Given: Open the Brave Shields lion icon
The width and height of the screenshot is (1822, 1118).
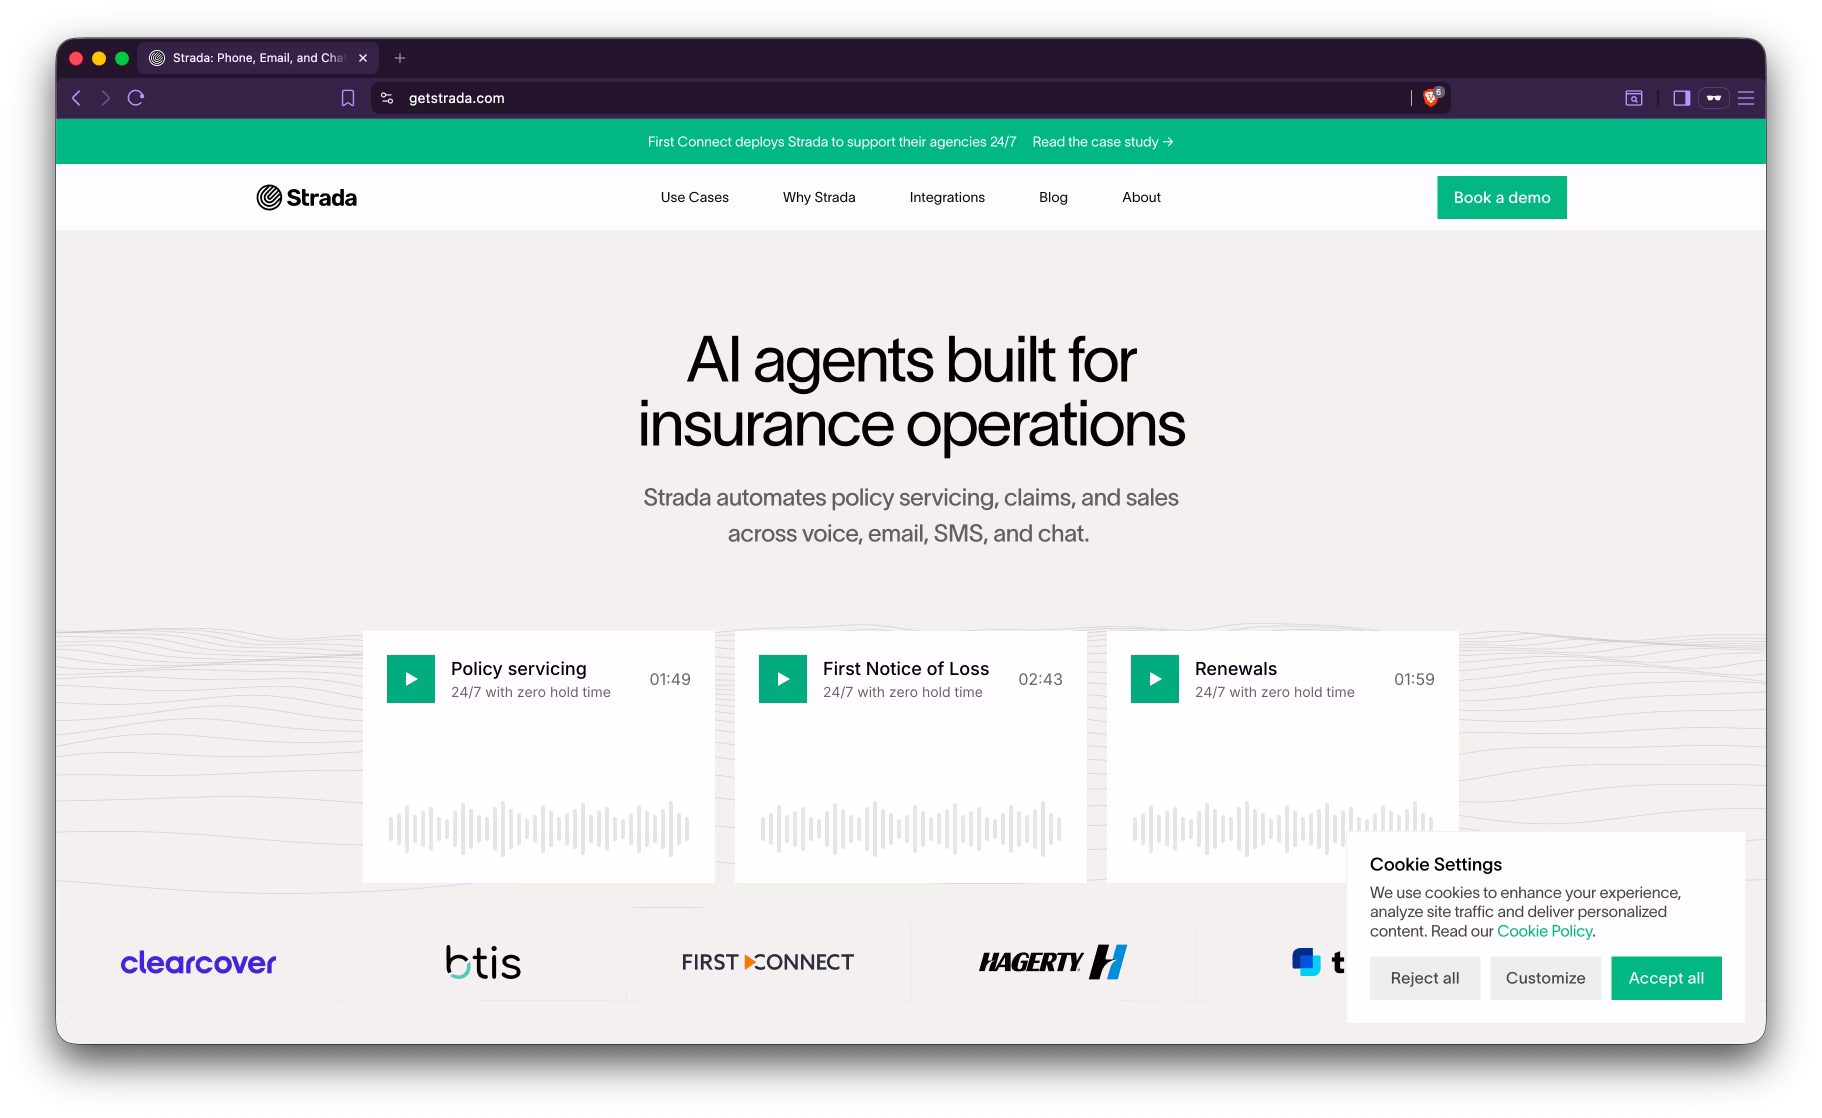Looking at the screenshot, I should (1432, 97).
